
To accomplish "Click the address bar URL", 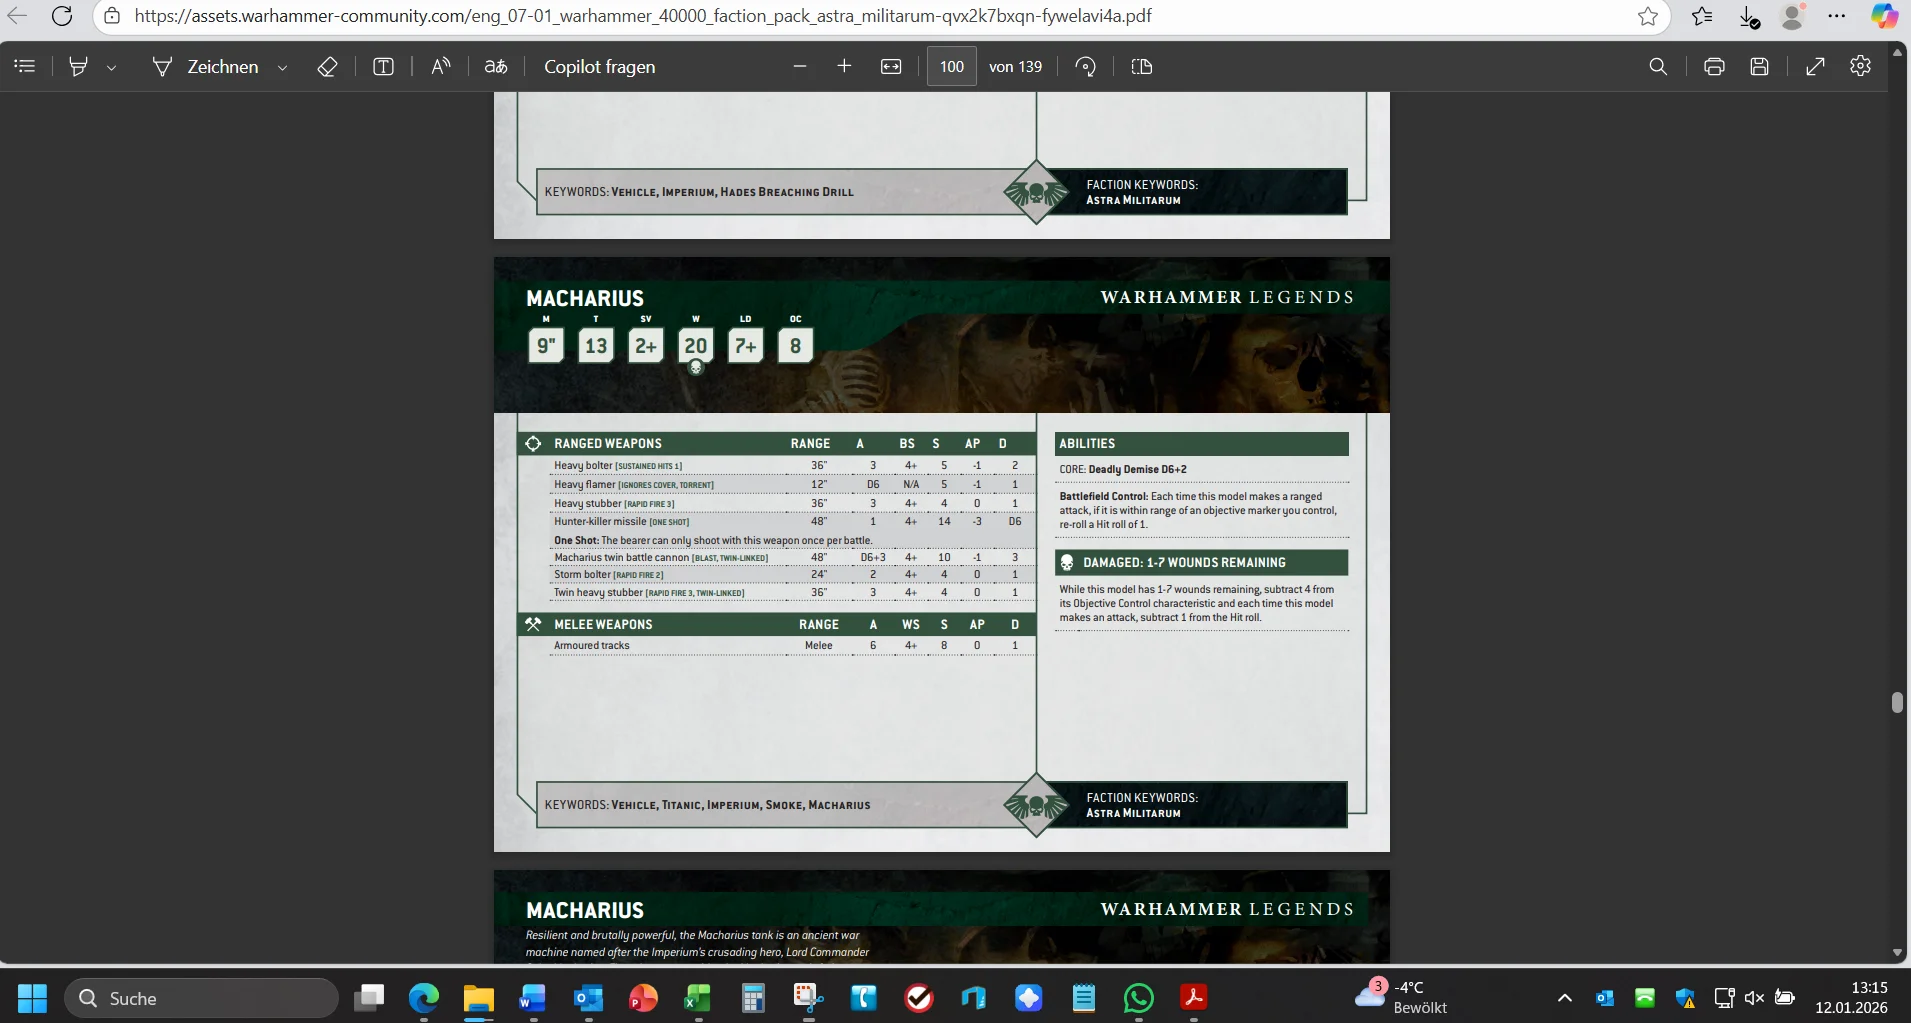I will [x=643, y=16].
